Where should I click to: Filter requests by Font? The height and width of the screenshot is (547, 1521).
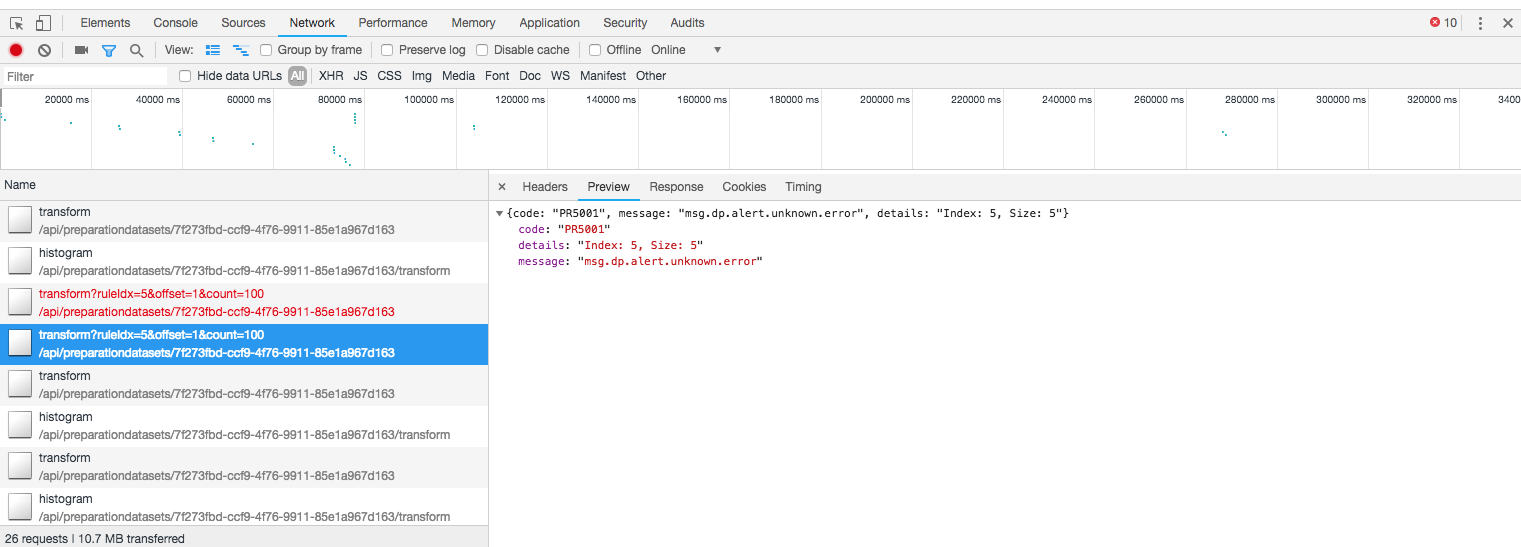pyautogui.click(x=497, y=76)
